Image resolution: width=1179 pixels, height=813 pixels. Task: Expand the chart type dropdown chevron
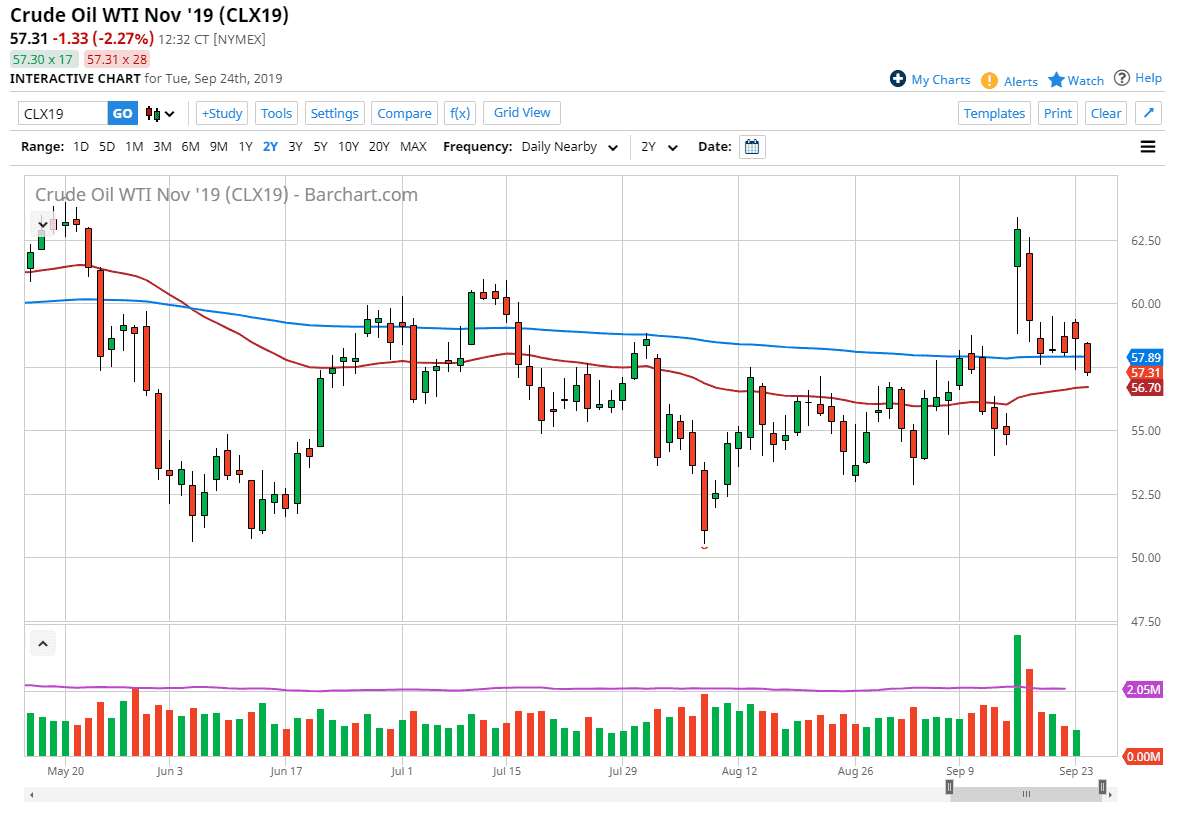pos(169,114)
